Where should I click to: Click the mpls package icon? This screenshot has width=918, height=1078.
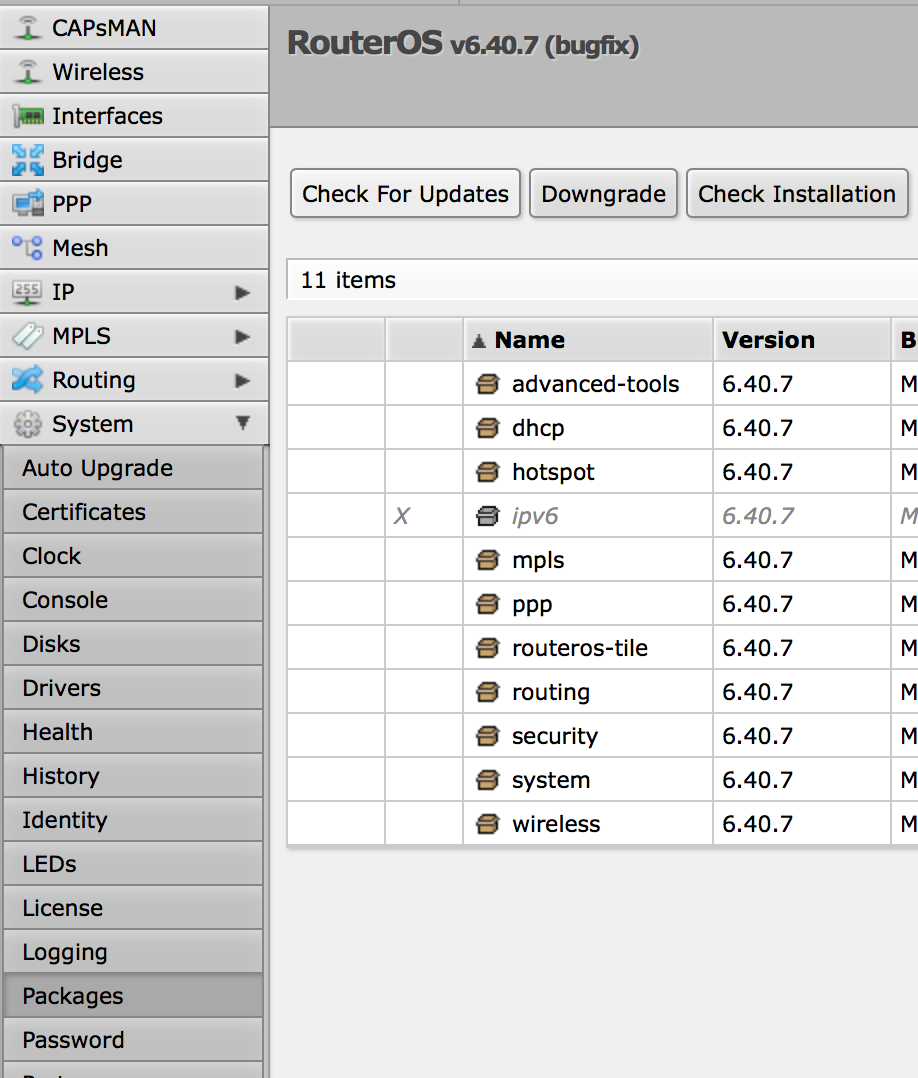click(x=488, y=560)
